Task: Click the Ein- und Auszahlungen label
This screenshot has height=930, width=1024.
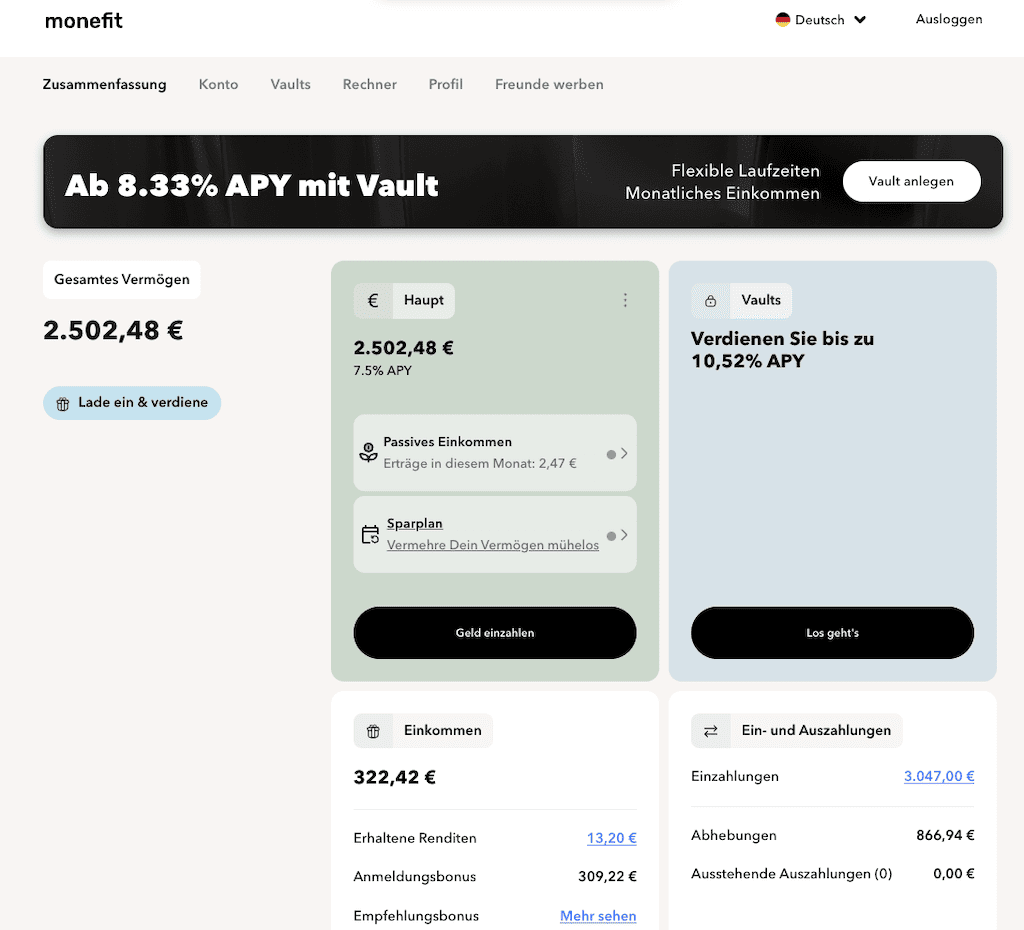Action: (x=816, y=730)
